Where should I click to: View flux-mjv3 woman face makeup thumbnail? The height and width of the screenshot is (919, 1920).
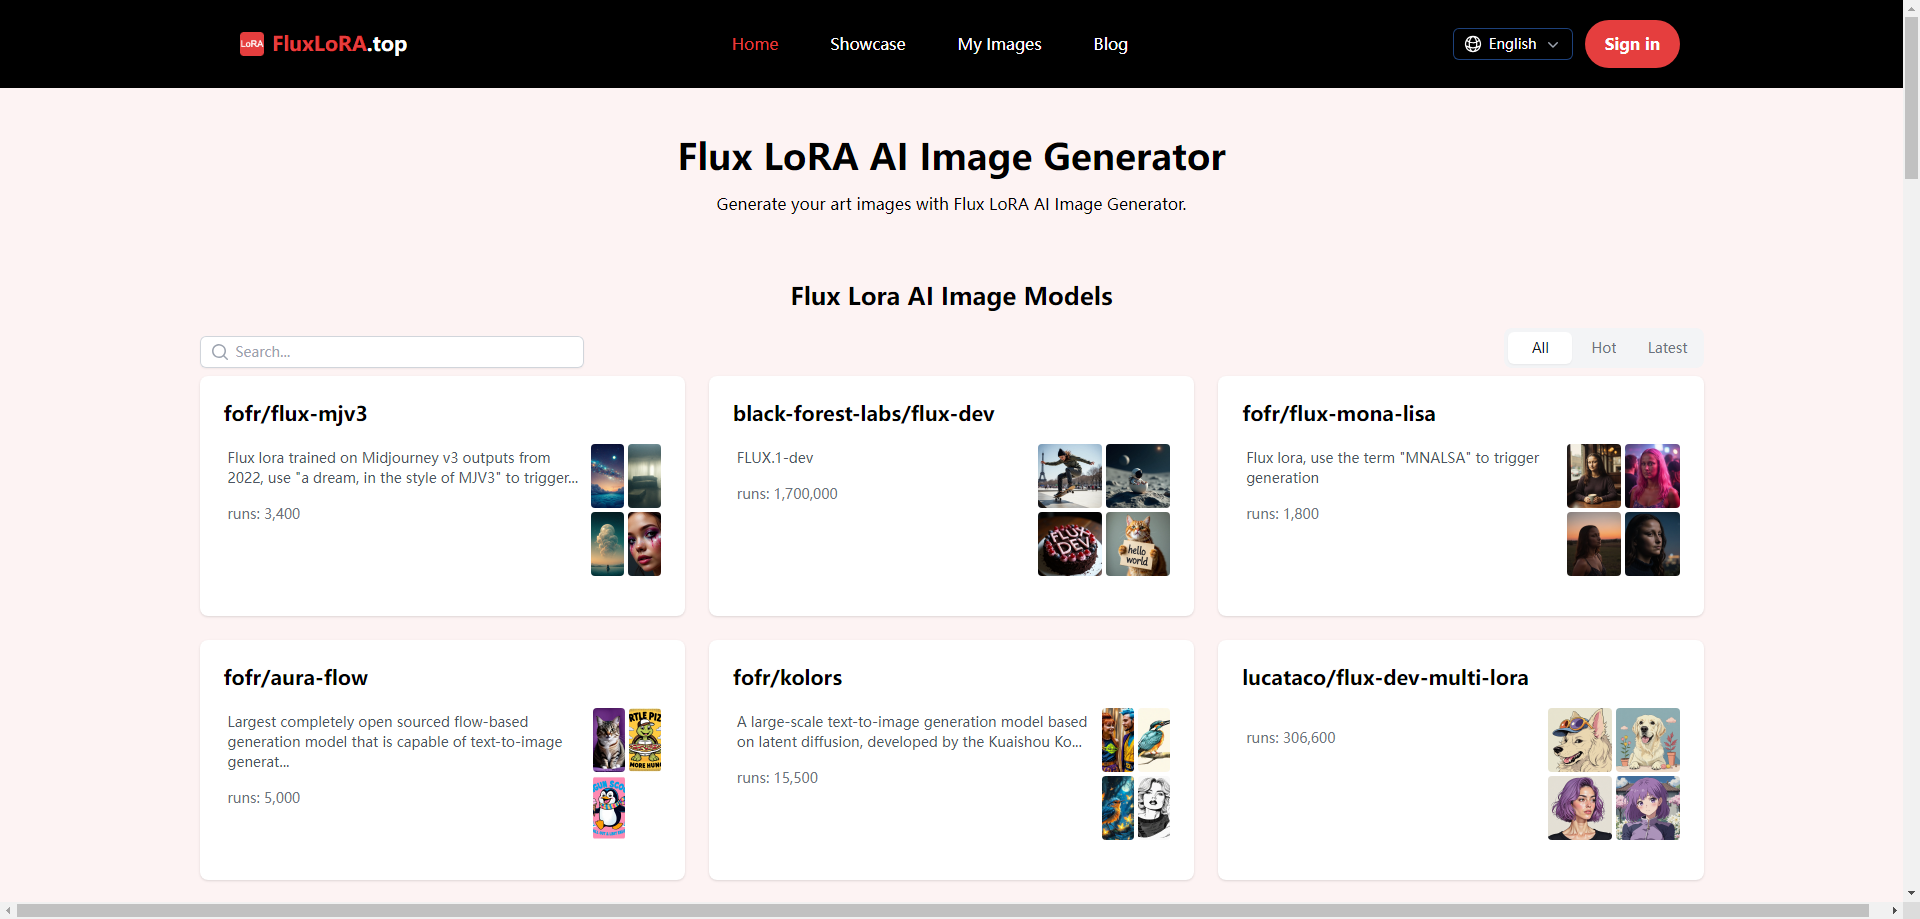(x=644, y=544)
